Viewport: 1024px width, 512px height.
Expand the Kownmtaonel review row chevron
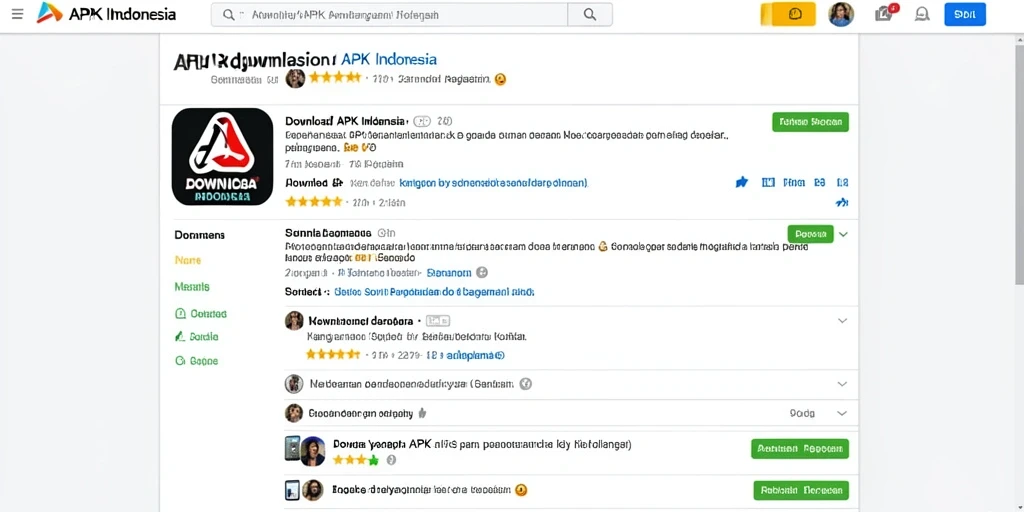click(842, 321)
